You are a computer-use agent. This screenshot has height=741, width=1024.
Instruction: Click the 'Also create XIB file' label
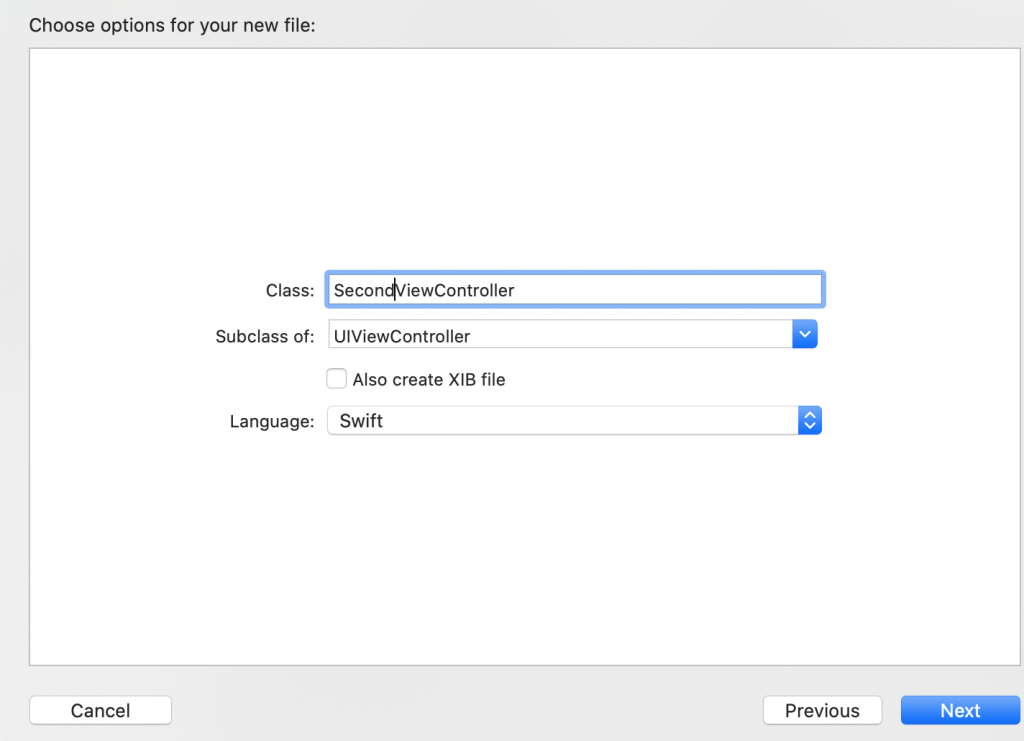pyautogui.click(x=429, y=380)
